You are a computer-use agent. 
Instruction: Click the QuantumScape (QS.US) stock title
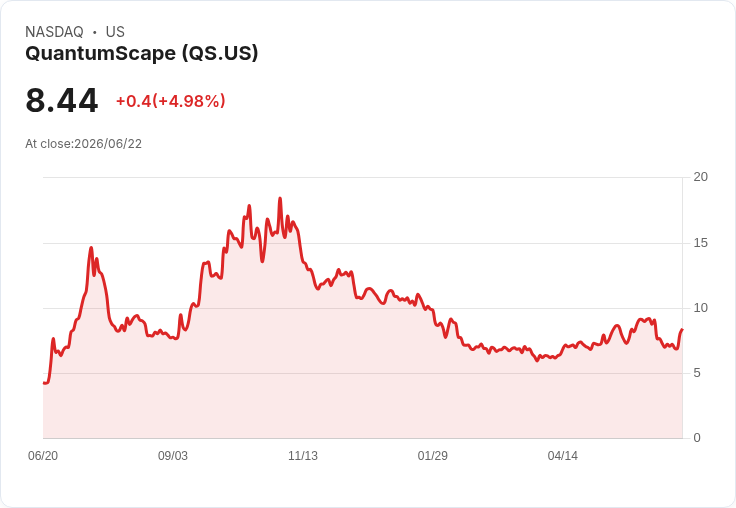point(142,53)
